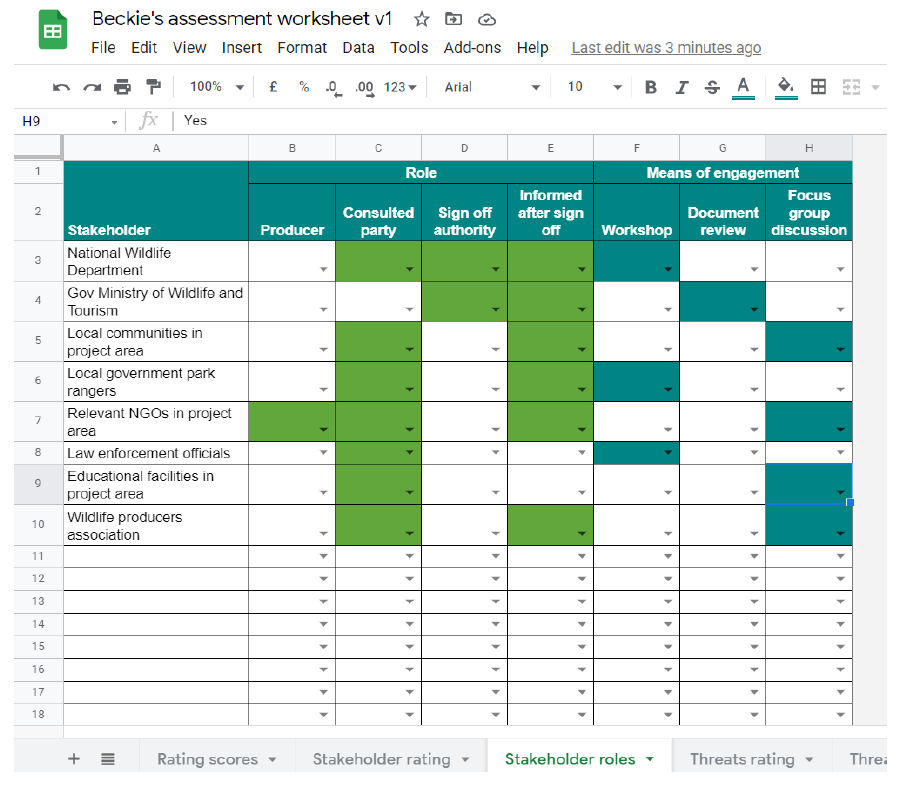This screenshot has width=903, height=786.
Task: Click the undo arrow icon
Action: click(61, 87)
